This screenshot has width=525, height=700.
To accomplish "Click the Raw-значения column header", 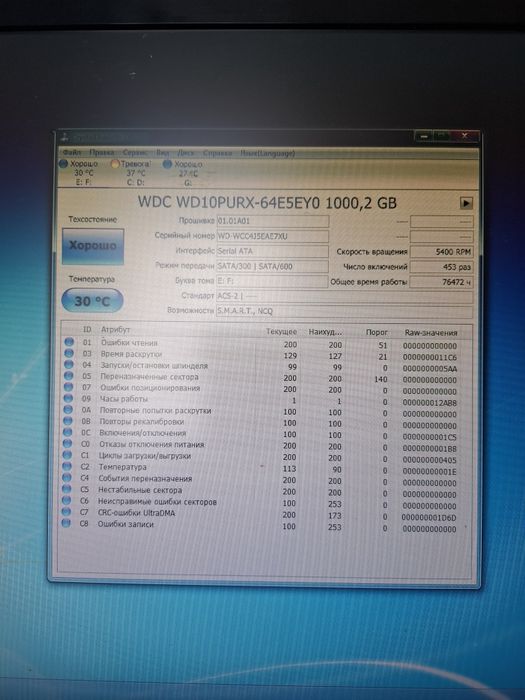I will (431, 333).
